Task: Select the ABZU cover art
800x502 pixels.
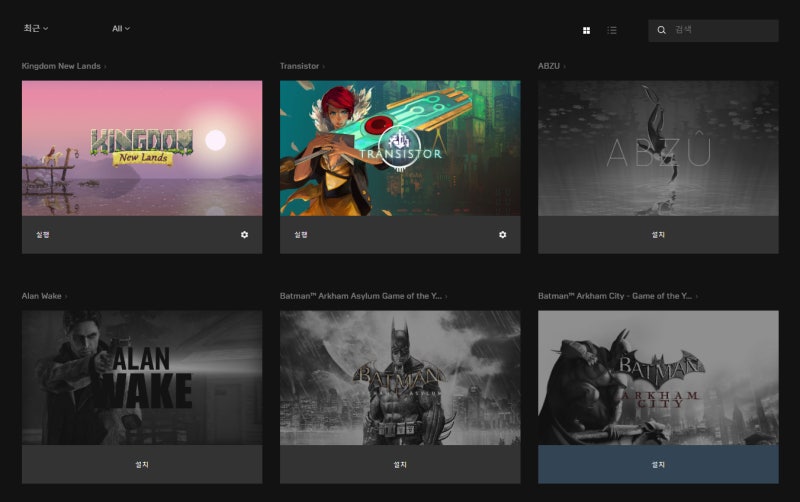Action: click(658, 148)
